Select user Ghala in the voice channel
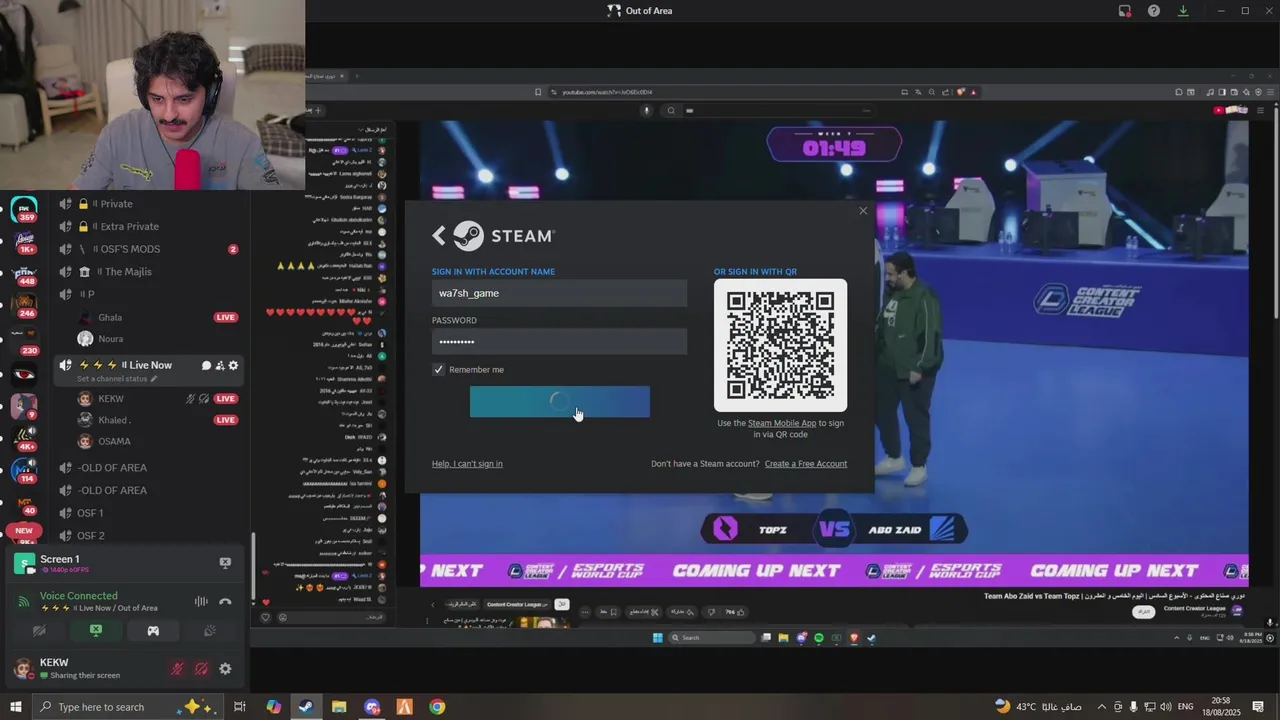The image size is (1280, 720). [x=110, y=318]
